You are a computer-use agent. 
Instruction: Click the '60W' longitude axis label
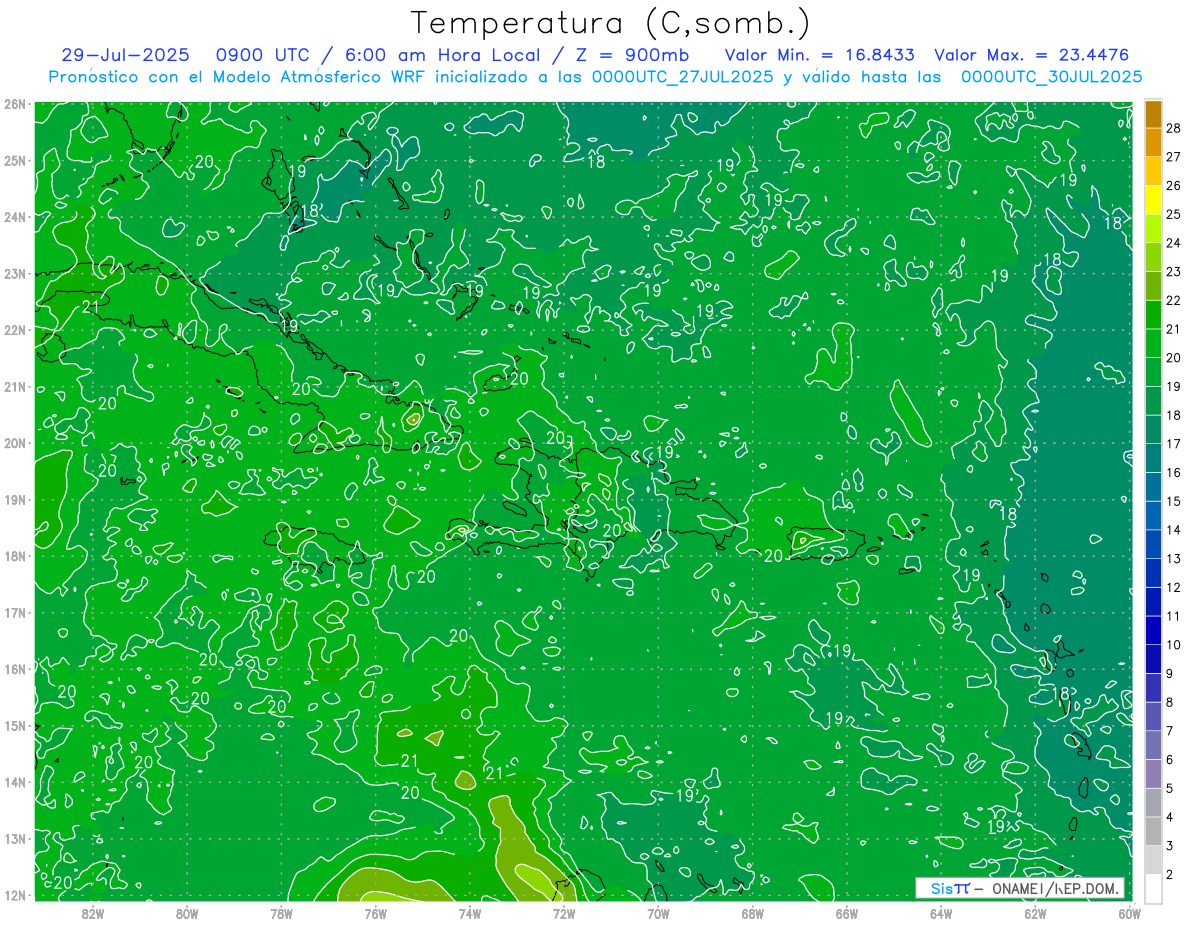1130,912
